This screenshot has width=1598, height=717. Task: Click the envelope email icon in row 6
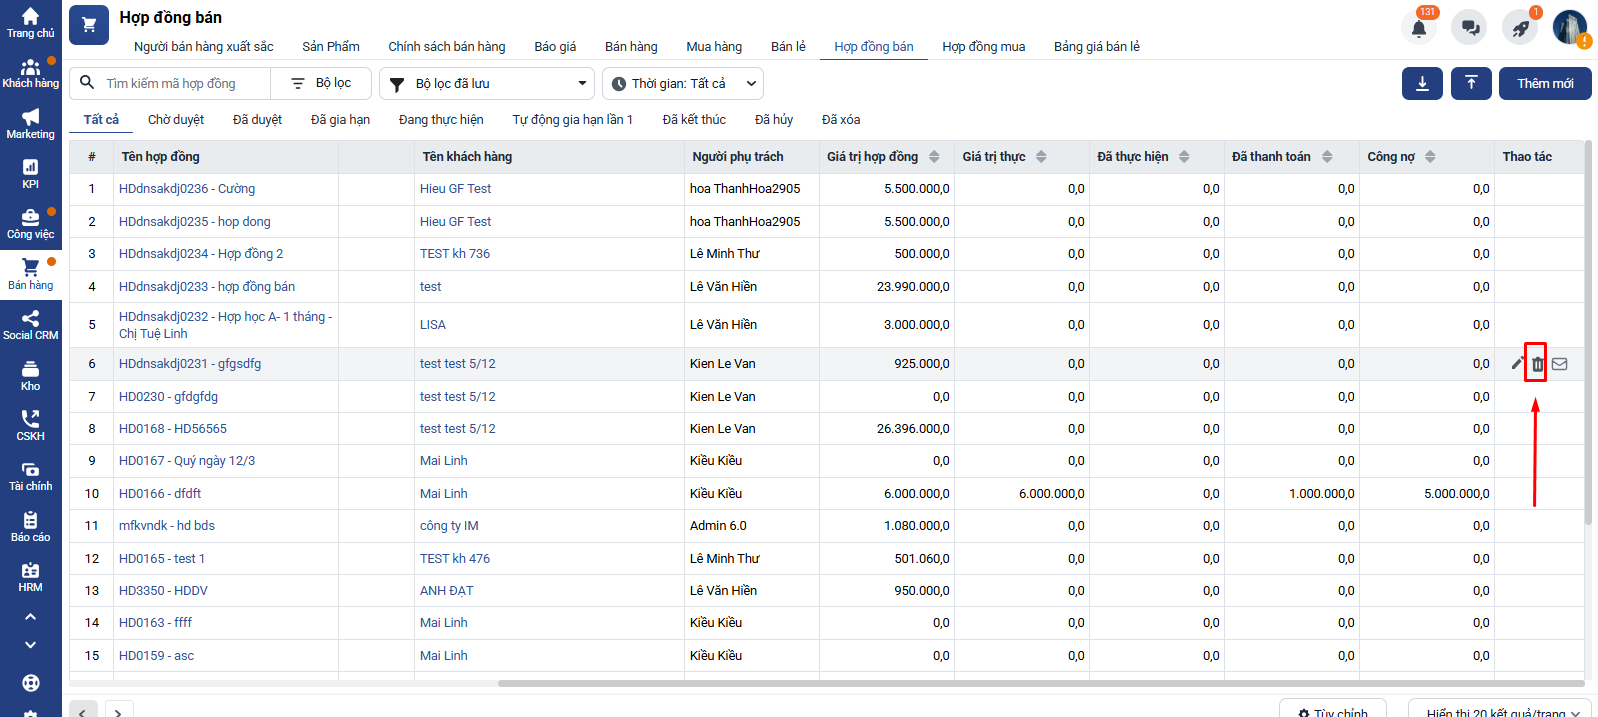click(1559, 364)
